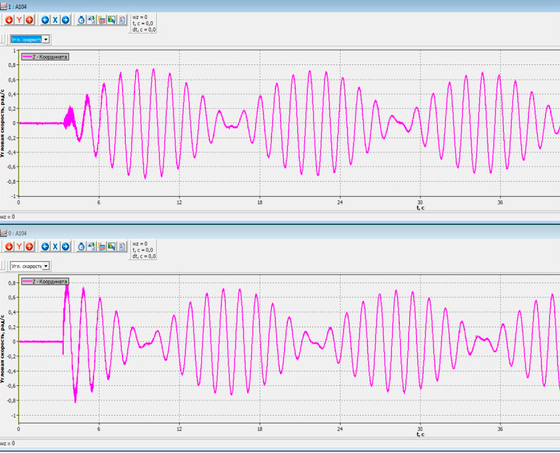Click blue X-axis left arrow in window 0

(45, 247)
